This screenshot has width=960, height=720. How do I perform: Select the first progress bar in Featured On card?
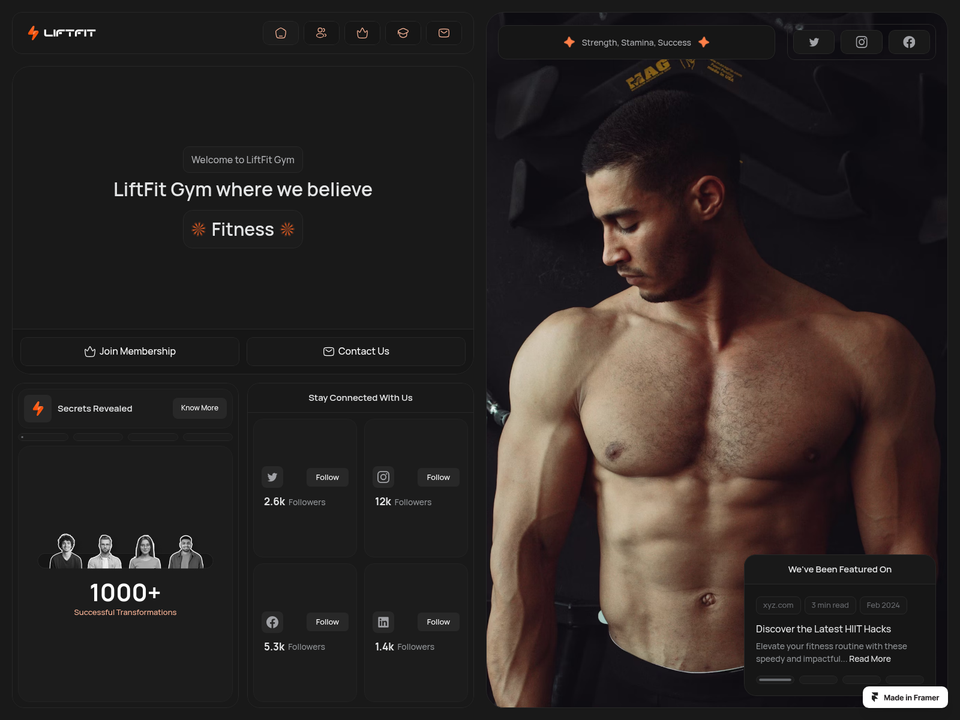[x=775, y=680]
